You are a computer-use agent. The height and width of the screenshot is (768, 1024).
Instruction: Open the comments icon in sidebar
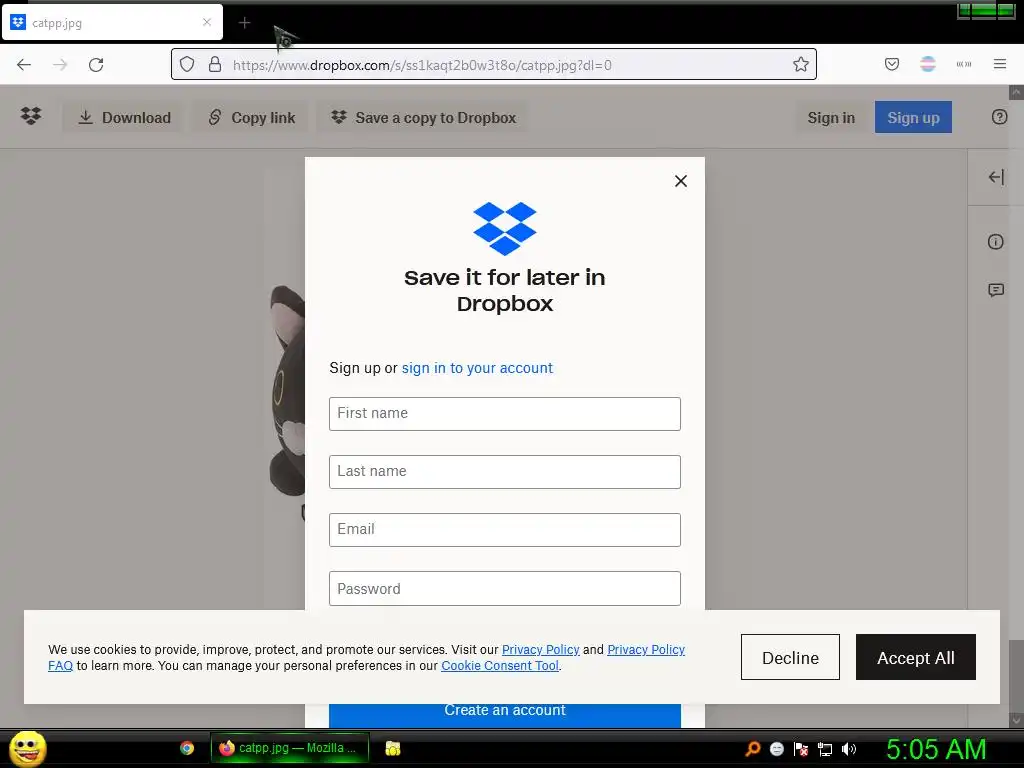(x=995, y=290)
